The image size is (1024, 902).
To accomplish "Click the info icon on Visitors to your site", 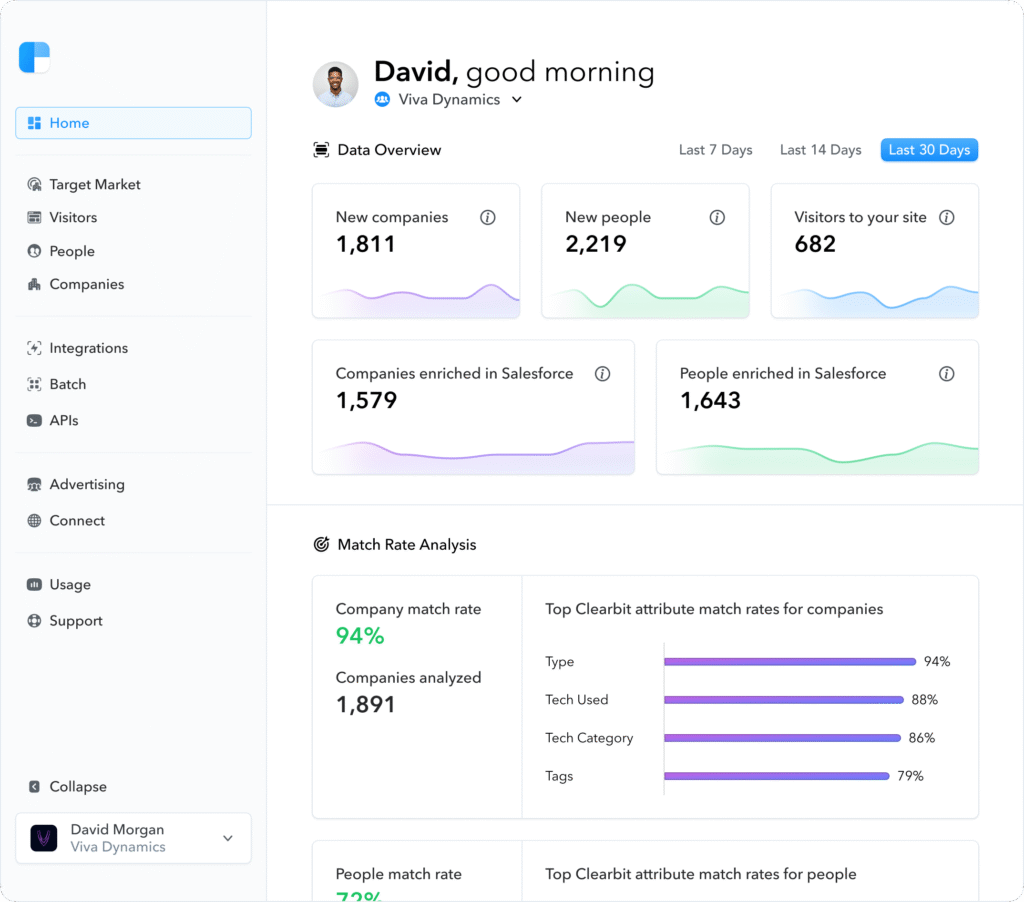I will coord(947,217).
